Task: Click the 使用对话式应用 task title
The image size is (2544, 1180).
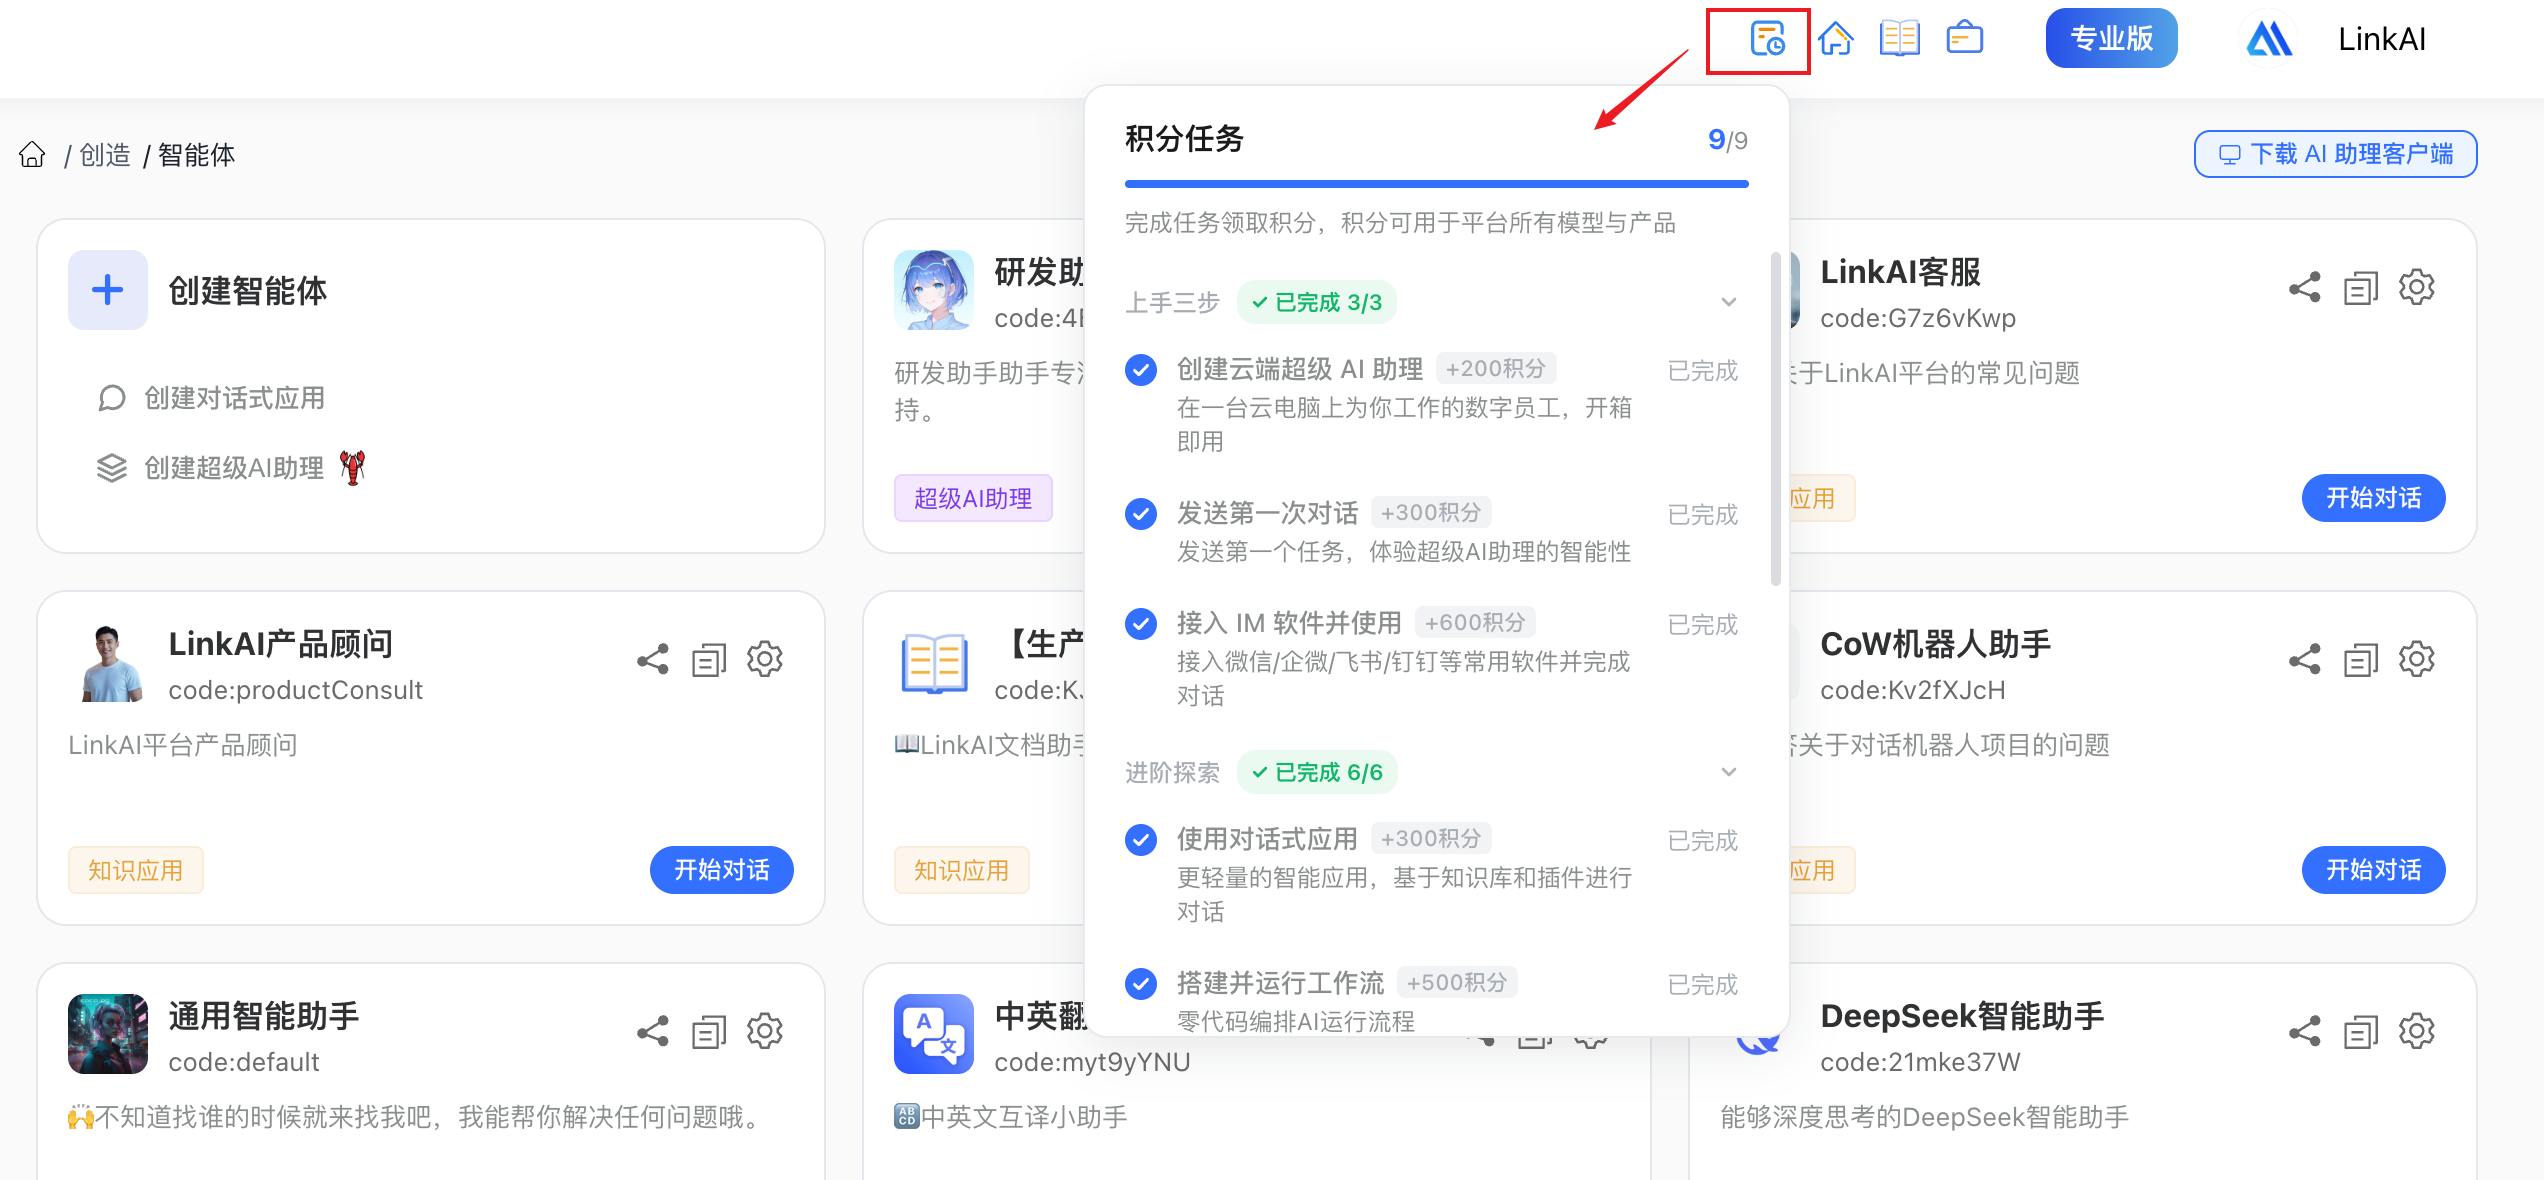Action: [1267, 839]
